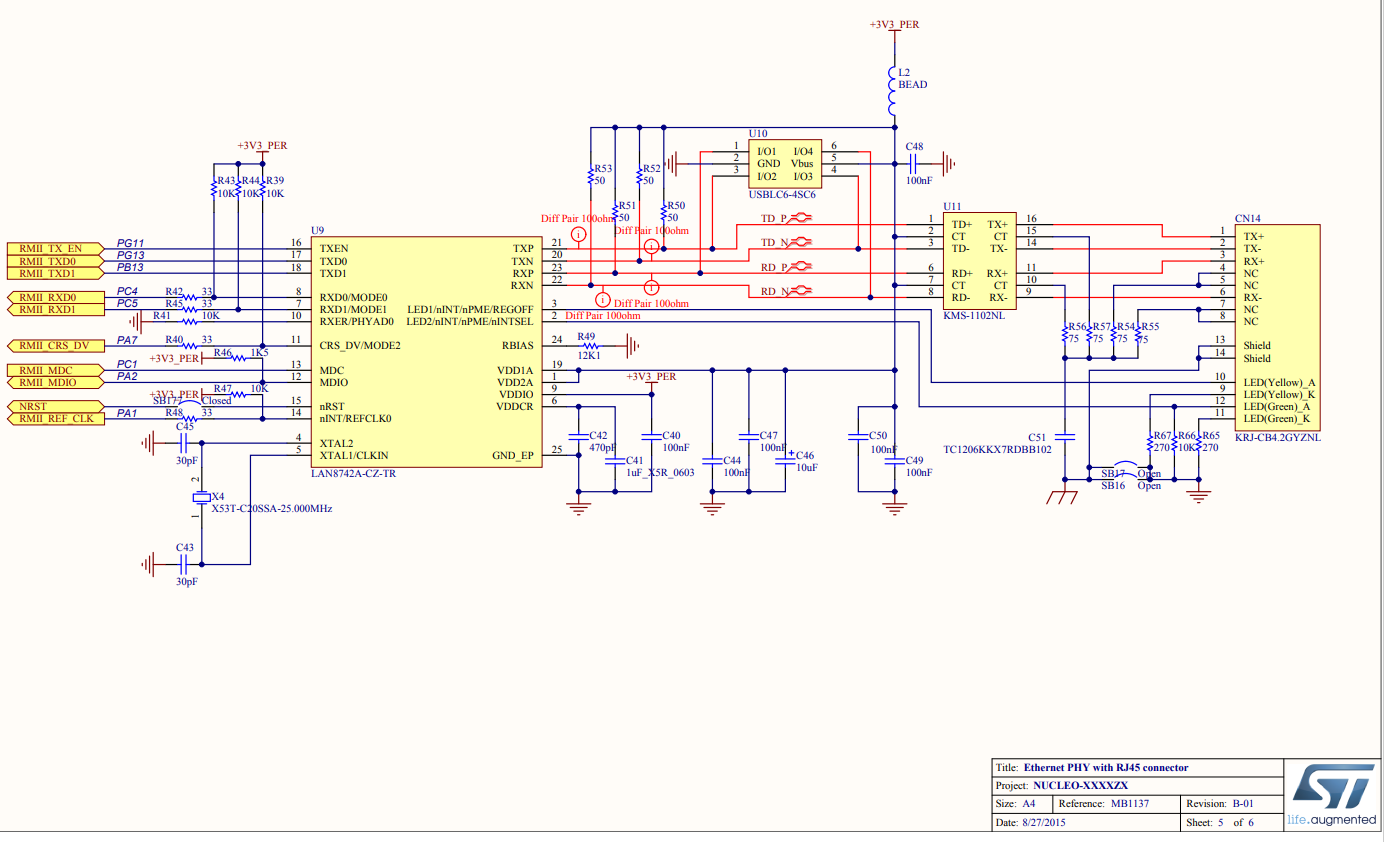Click the LED(Yellow)_A pin on CN14
Viewport: 1384px width, 842px height.
[x=1279, y=382]
